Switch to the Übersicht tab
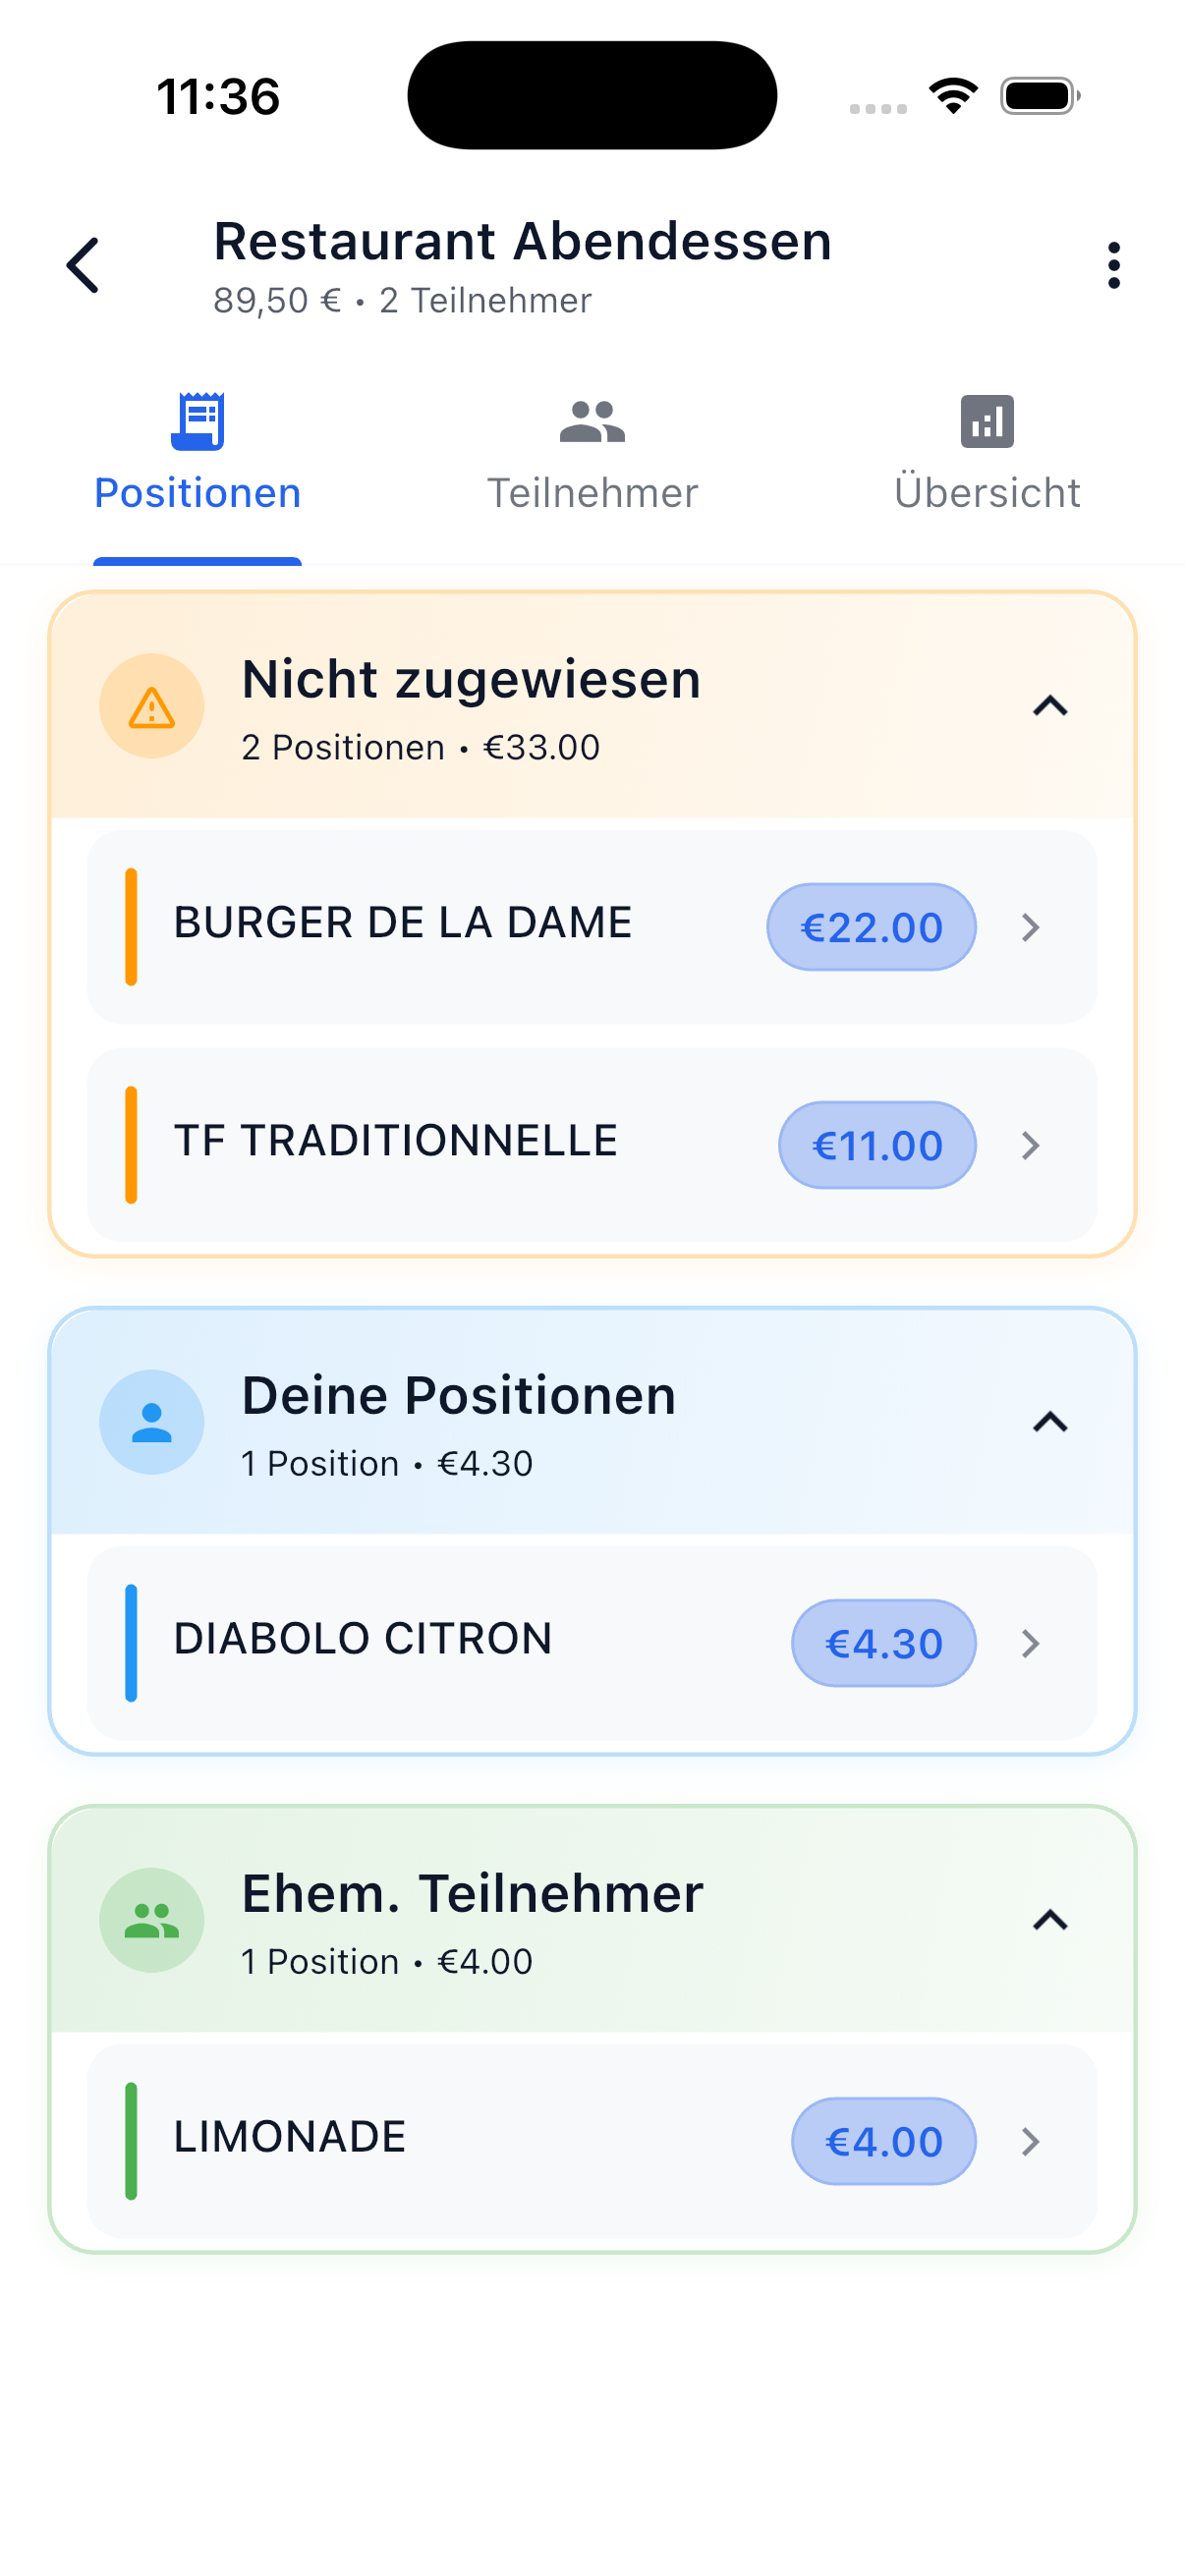 [x=987, y=492]
